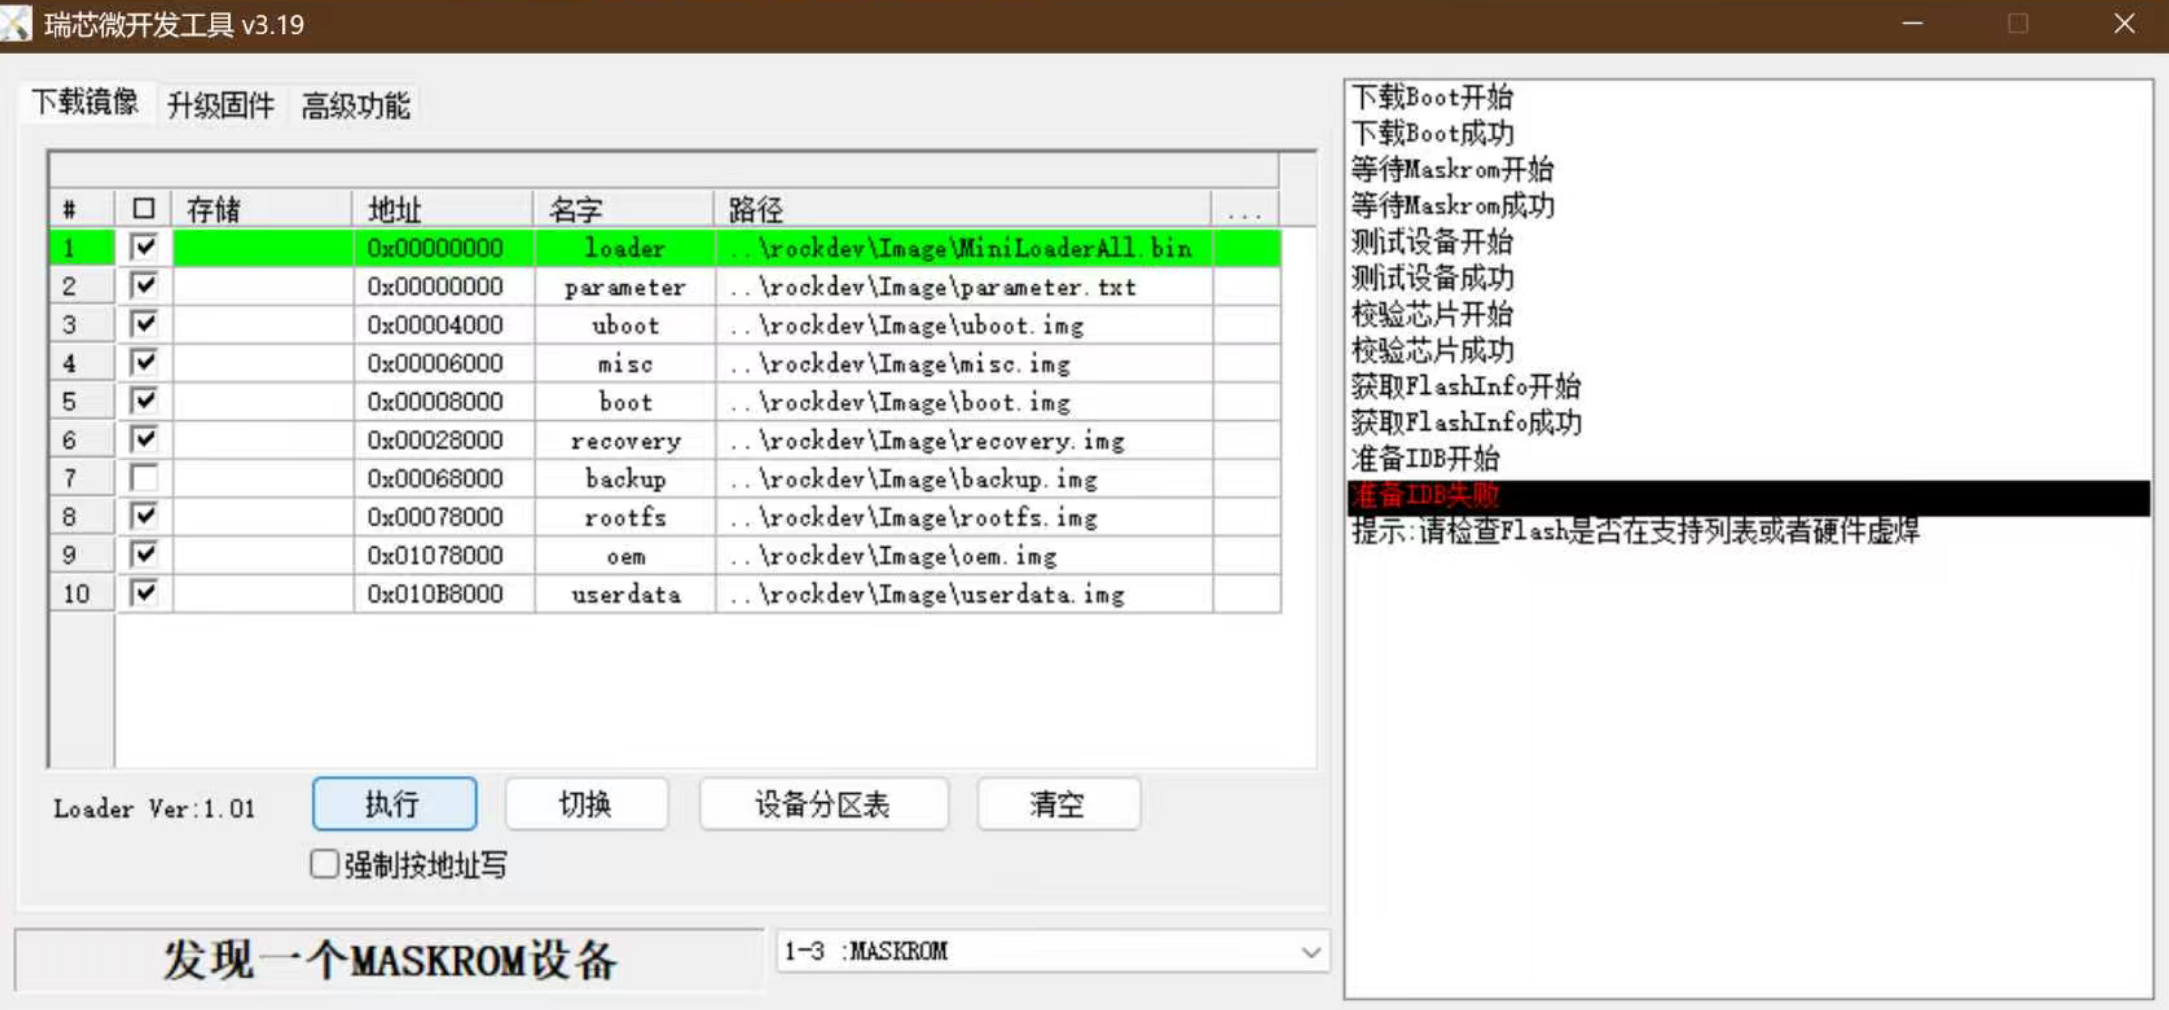Uncheck the recovery row checkbox

tap(144, 439)
